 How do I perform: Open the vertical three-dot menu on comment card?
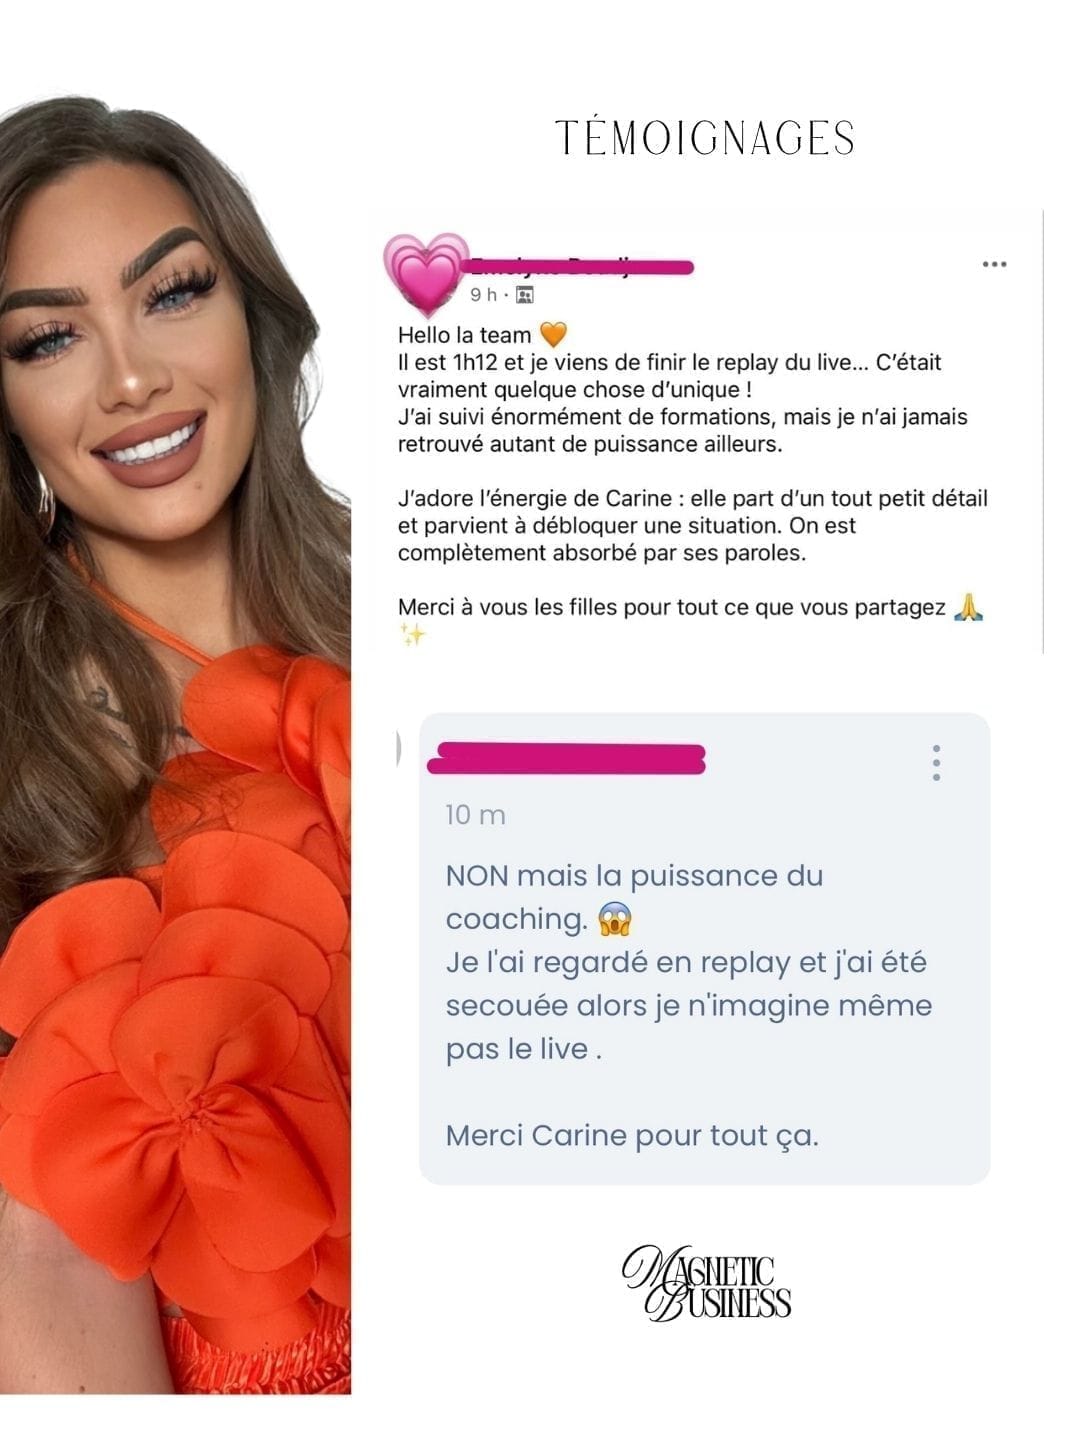[x=936, y=763]
